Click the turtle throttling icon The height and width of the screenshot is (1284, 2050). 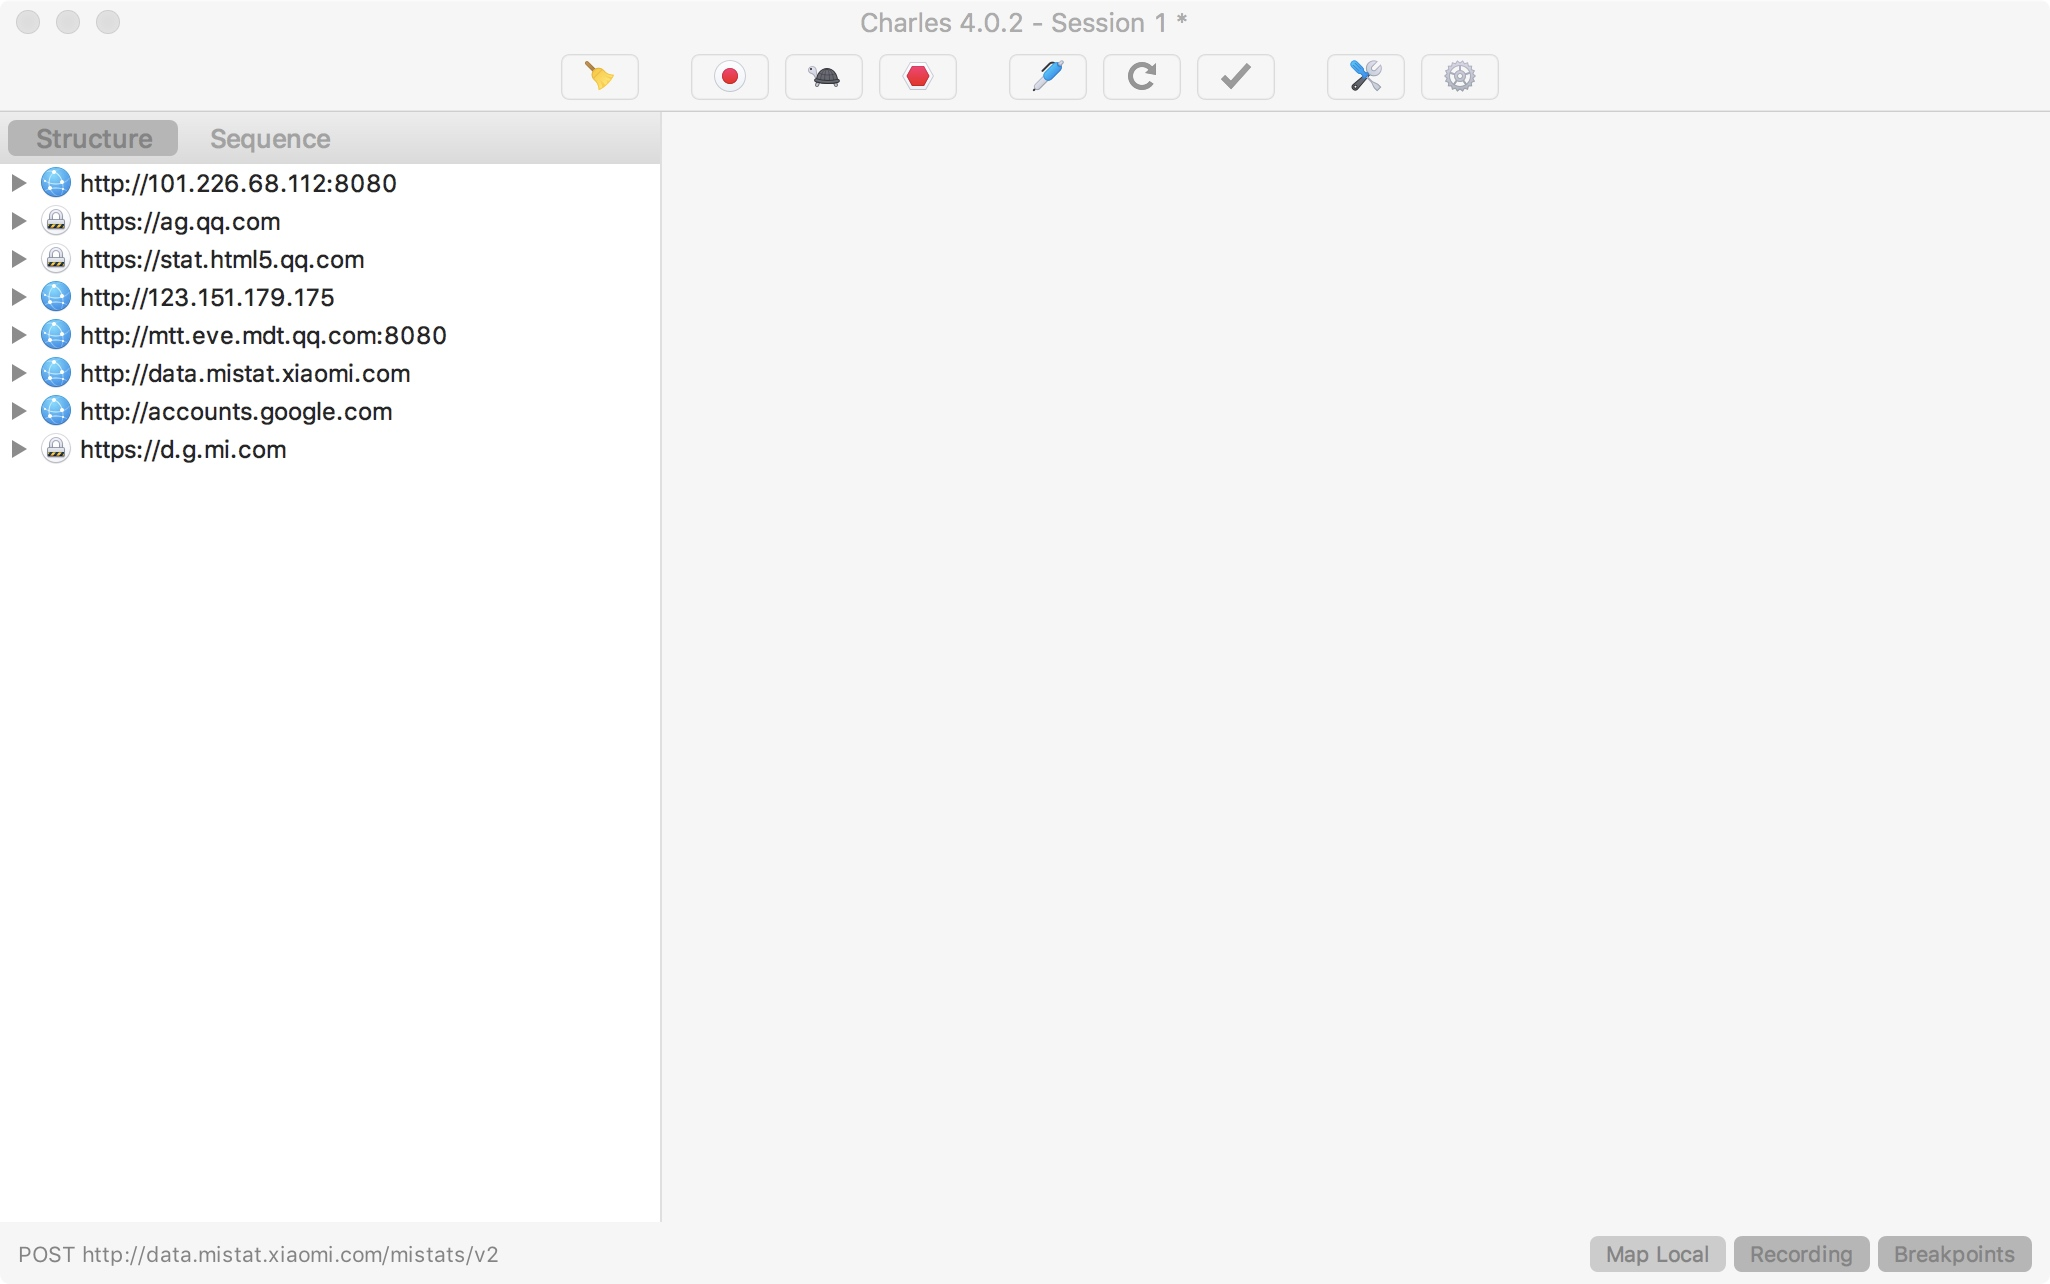pyautogui.click(x=823, y=77)
